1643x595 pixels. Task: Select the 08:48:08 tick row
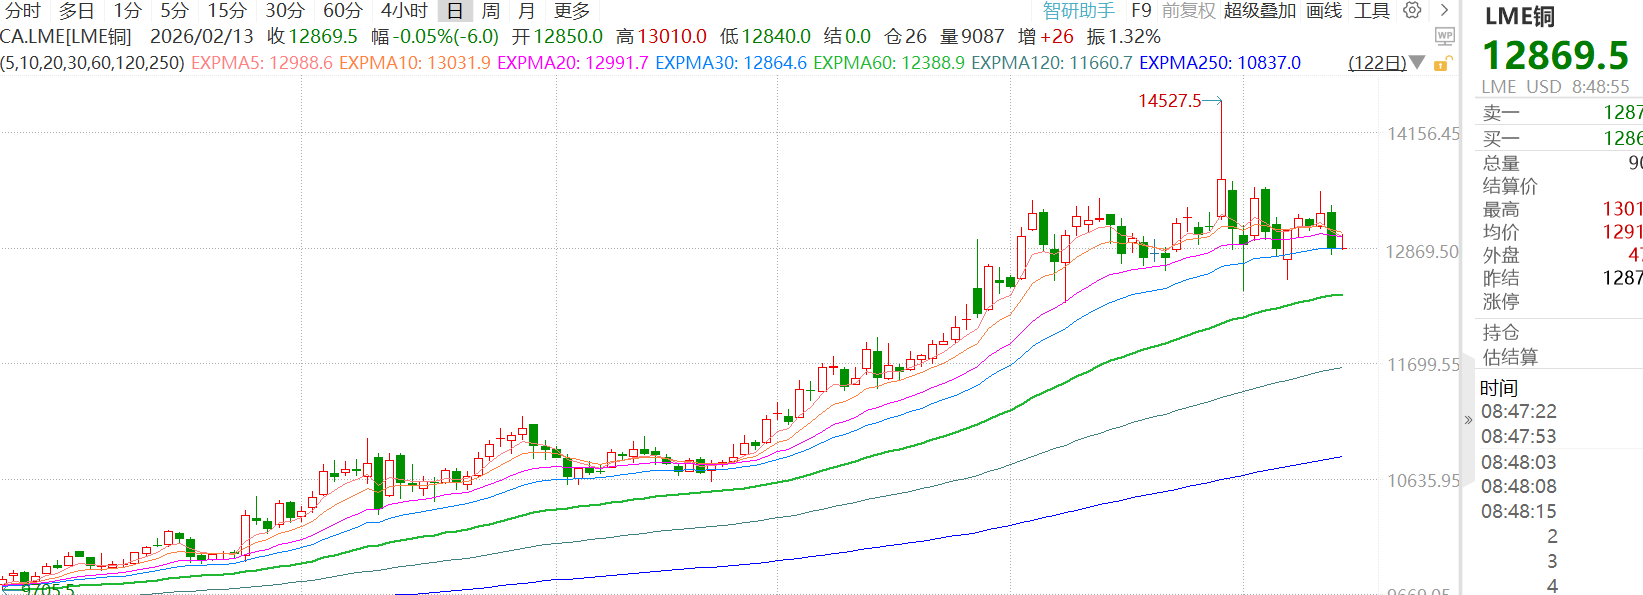(1561, 486)
